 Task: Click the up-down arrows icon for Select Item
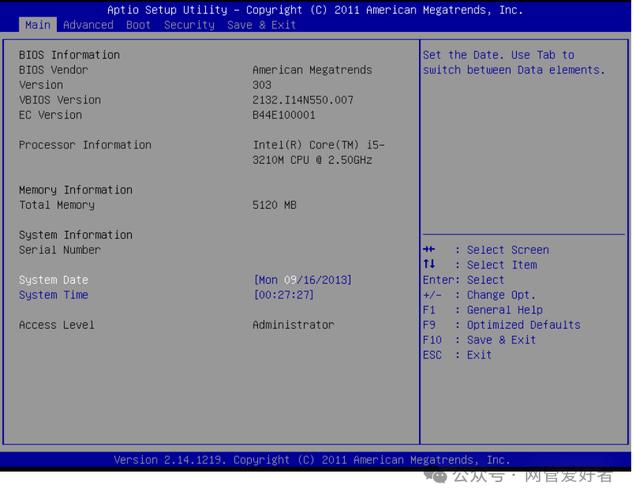[x=429, y=265]
